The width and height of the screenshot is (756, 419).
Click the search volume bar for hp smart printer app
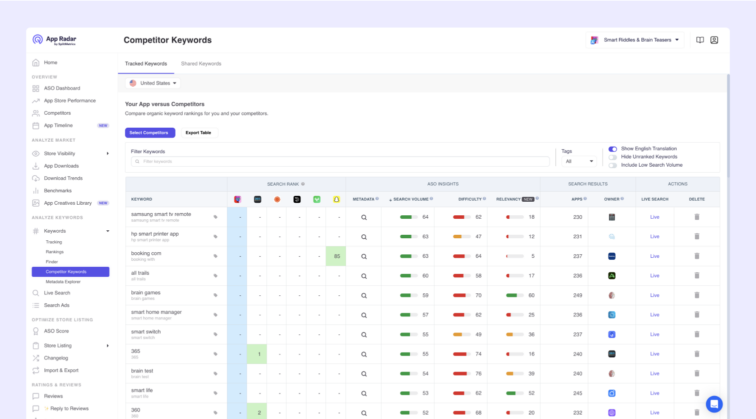click(x=408, y=237)
